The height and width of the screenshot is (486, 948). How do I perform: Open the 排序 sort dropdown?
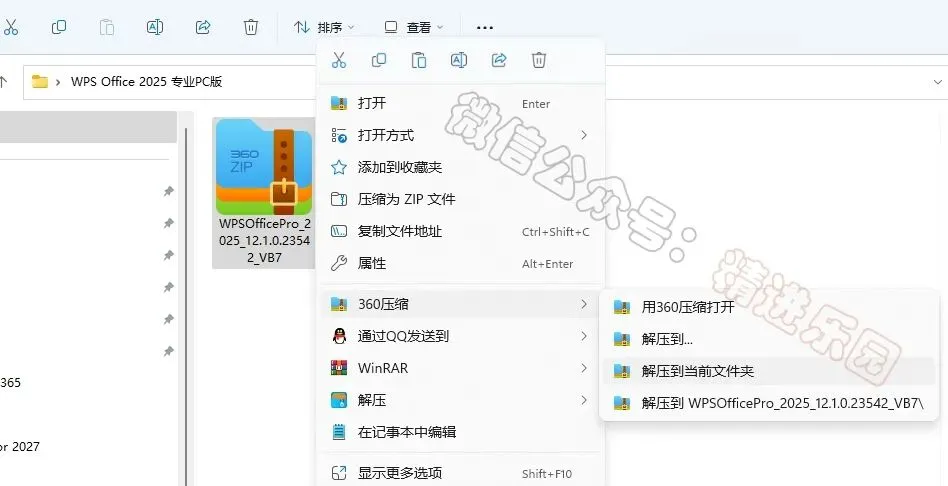pyautogui.click(x=324, y=27)
